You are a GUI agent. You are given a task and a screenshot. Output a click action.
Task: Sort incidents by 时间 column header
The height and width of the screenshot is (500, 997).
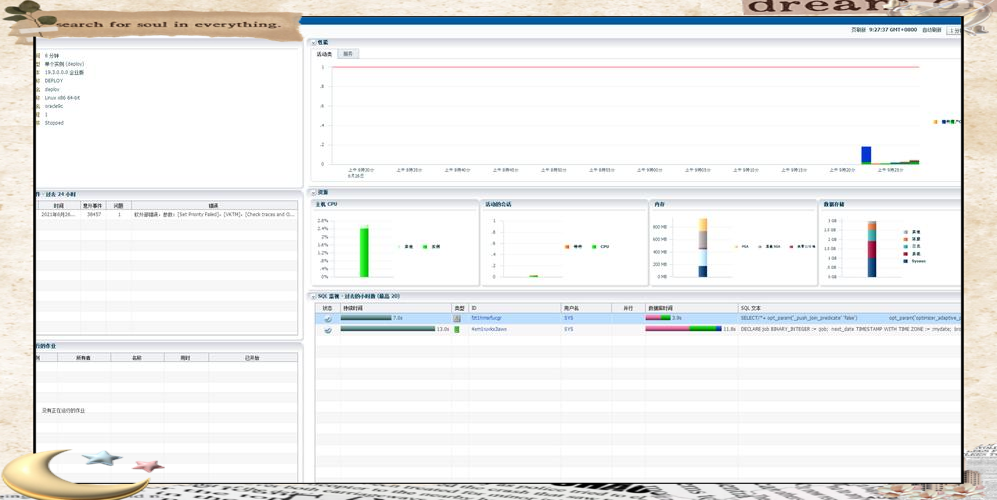click(58, 205)
